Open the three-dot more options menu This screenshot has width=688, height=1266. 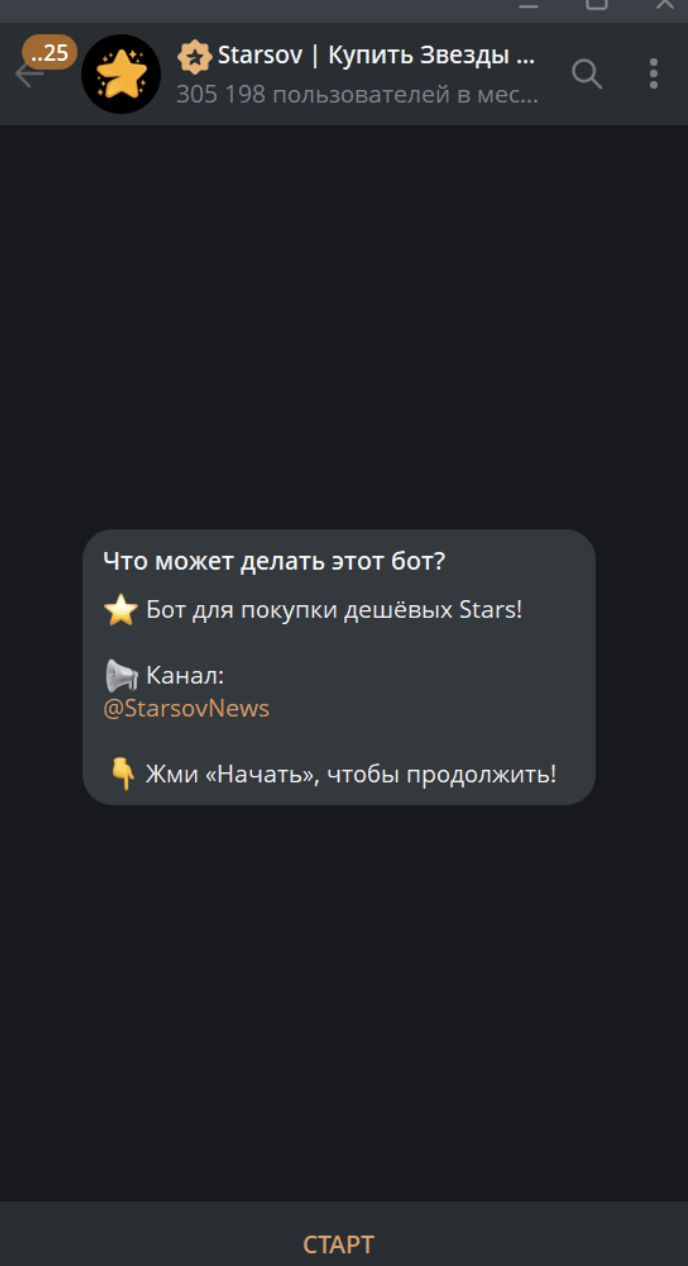point(653,74)
